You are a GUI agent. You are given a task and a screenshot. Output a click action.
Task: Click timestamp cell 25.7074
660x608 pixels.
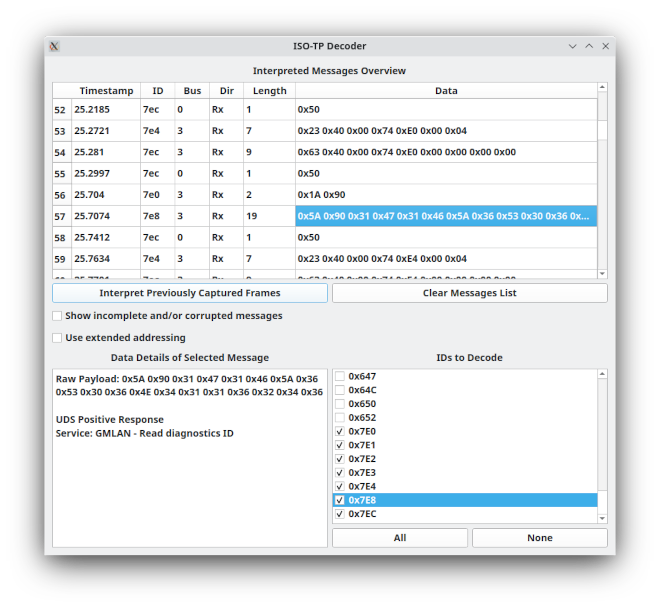106,216
